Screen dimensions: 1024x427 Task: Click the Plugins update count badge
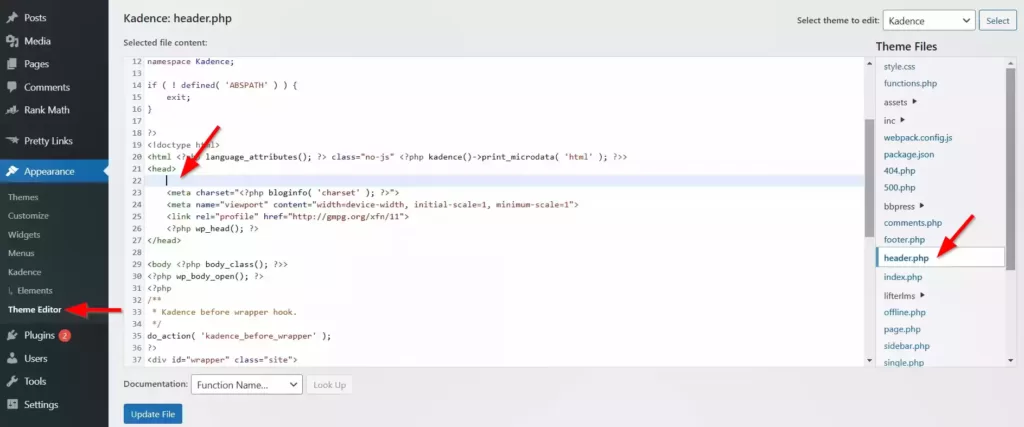coord(65,336)
